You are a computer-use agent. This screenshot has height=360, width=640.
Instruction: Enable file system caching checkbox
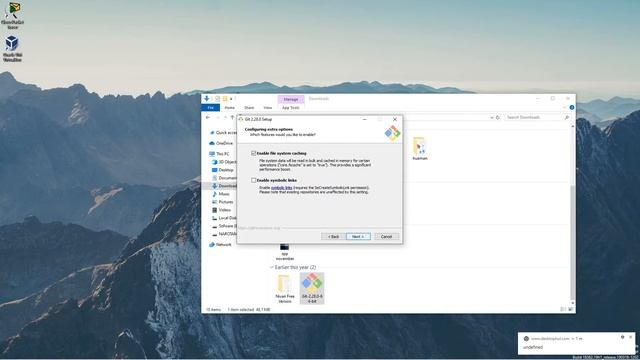pos(253,153)
